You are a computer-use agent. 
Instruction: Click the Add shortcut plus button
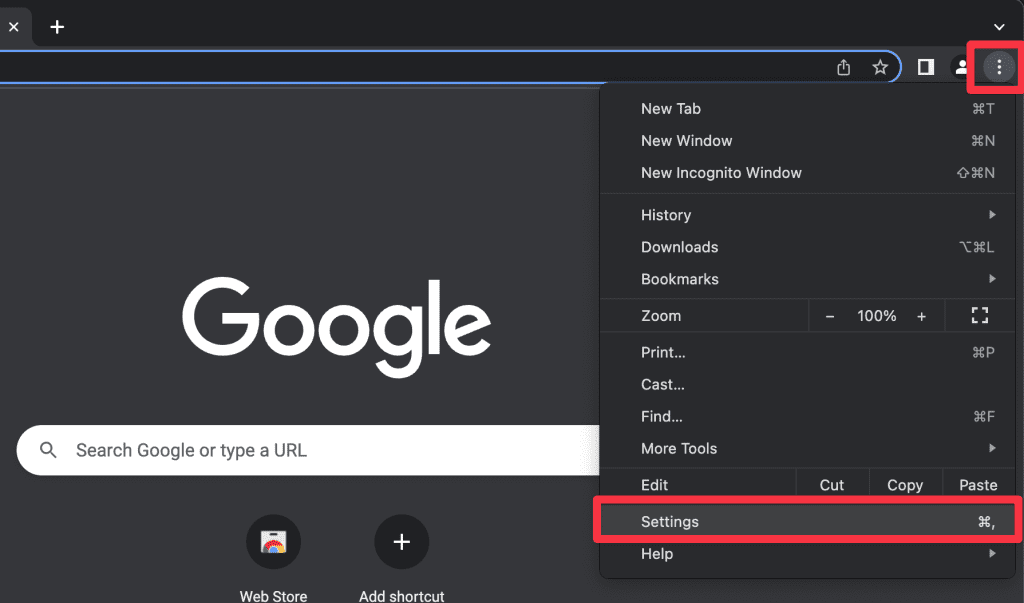(x=402, y=542)
